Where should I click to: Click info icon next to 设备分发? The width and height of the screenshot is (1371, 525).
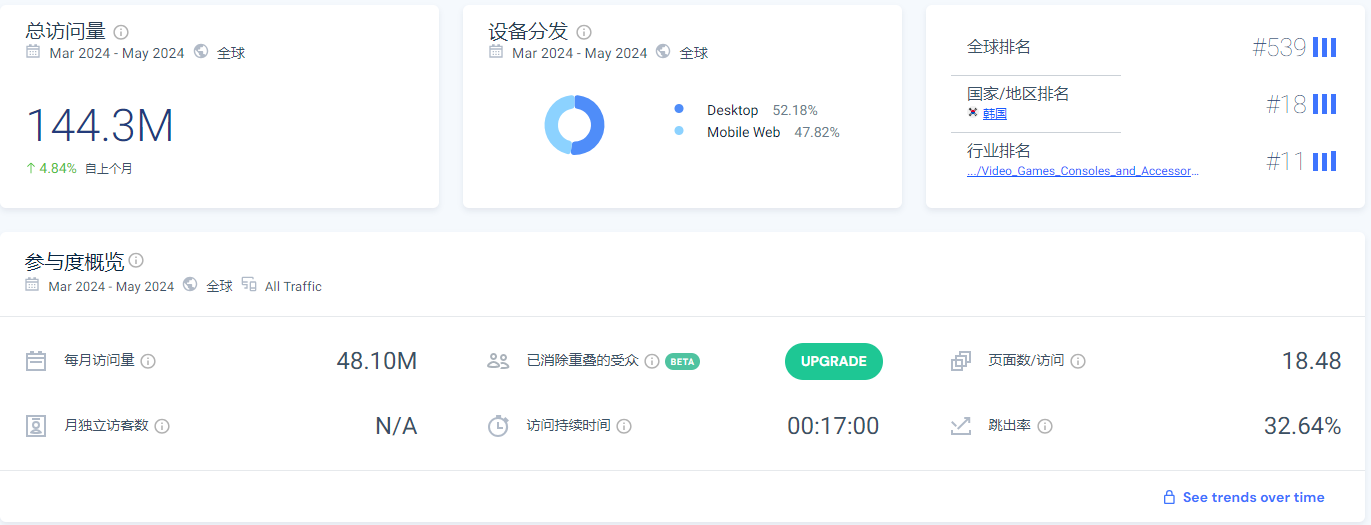(x=584, y=32)
